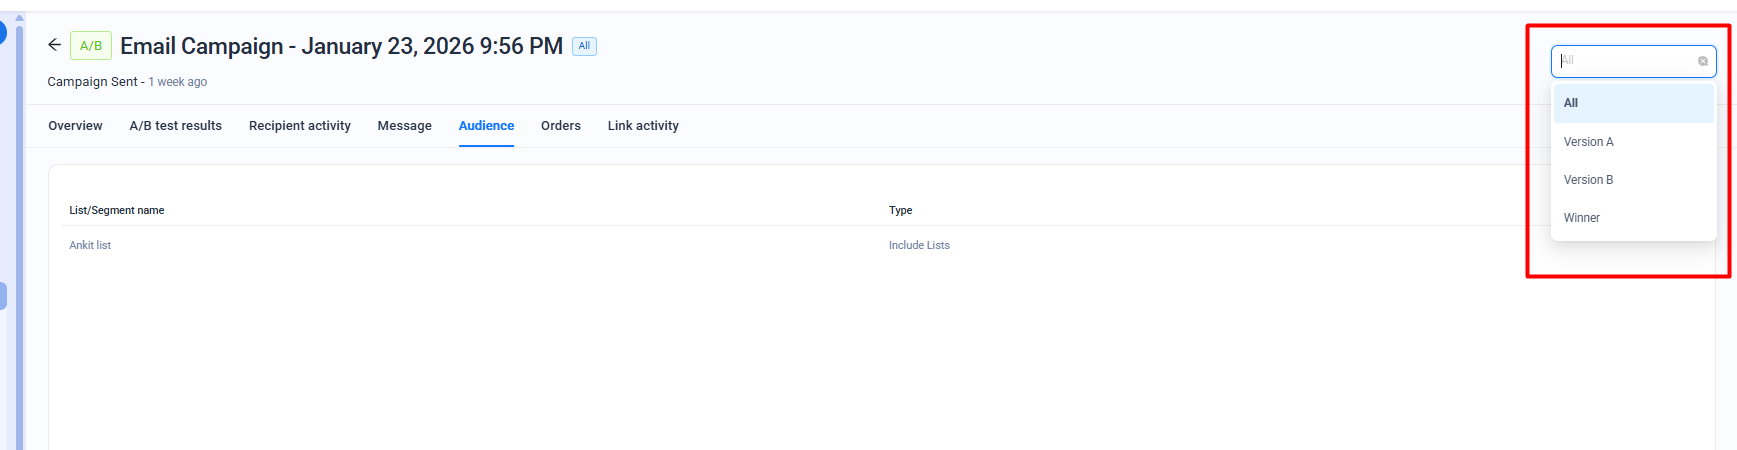Image resolution: width=1737 pixels, height=450 pixels.
Task: Click the scroll-up arrow on left scrollbar
Action: tap(19, 18)
